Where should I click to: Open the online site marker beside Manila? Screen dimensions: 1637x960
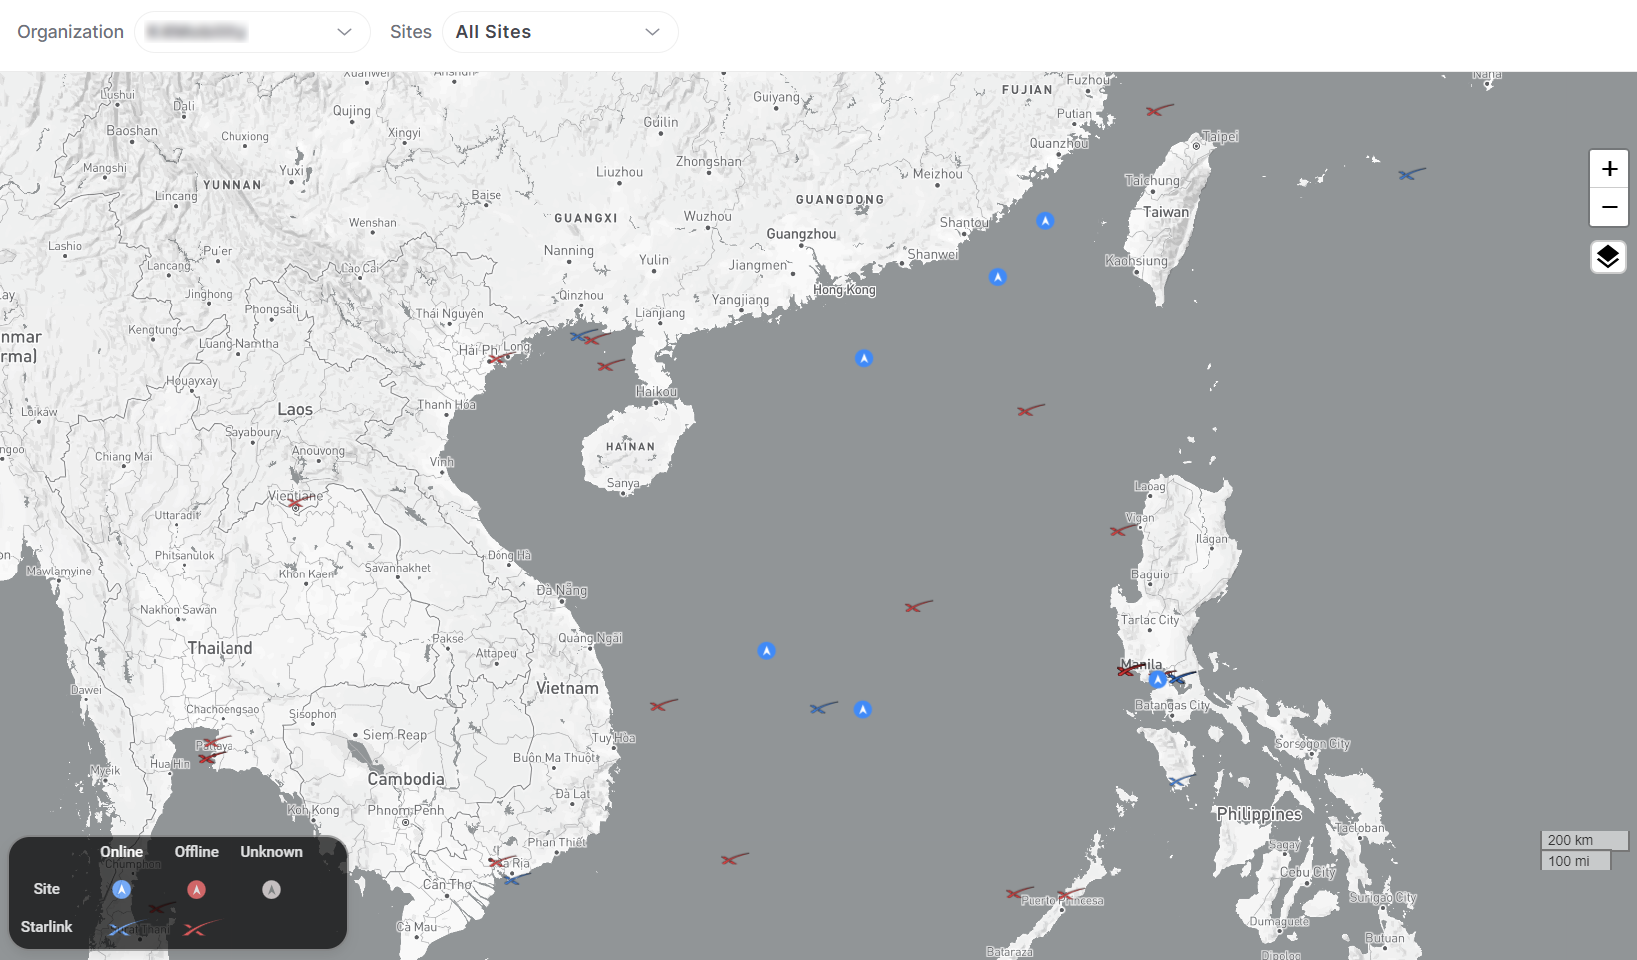1157,680
